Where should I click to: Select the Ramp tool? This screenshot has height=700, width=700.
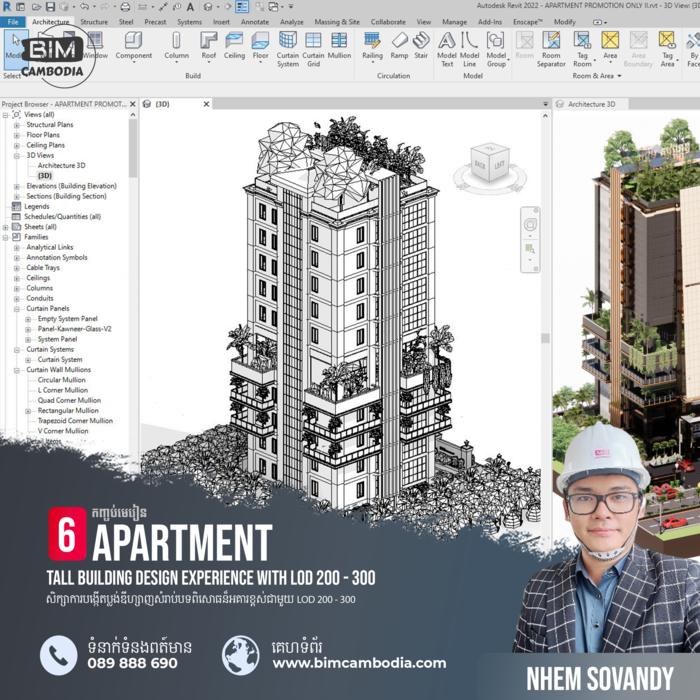(399, 47)
